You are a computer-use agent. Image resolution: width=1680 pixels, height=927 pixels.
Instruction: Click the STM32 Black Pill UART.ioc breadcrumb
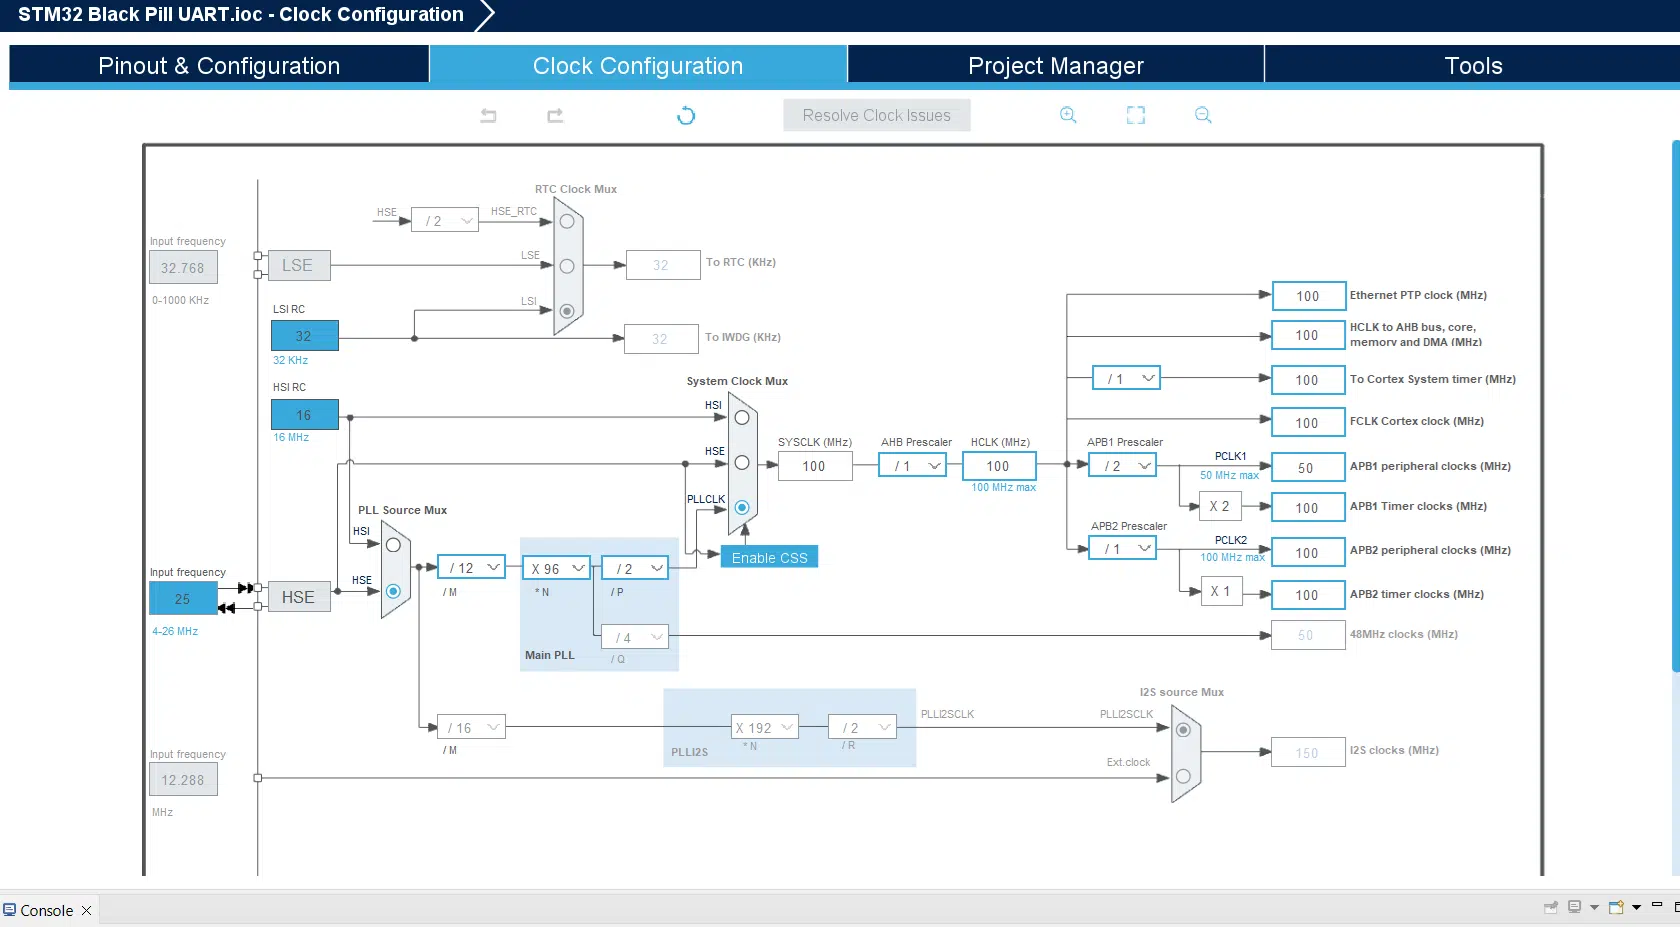(241, 15)
